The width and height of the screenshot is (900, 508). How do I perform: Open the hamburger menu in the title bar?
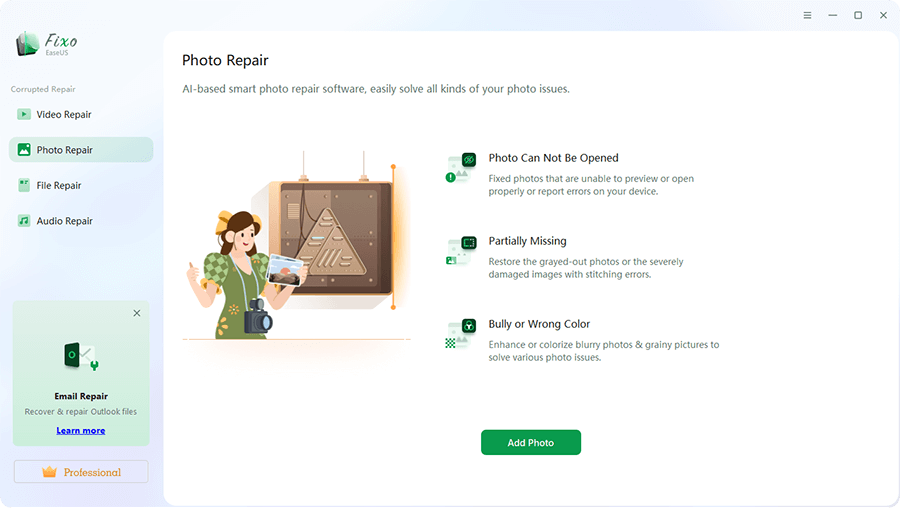pos(807,15)
